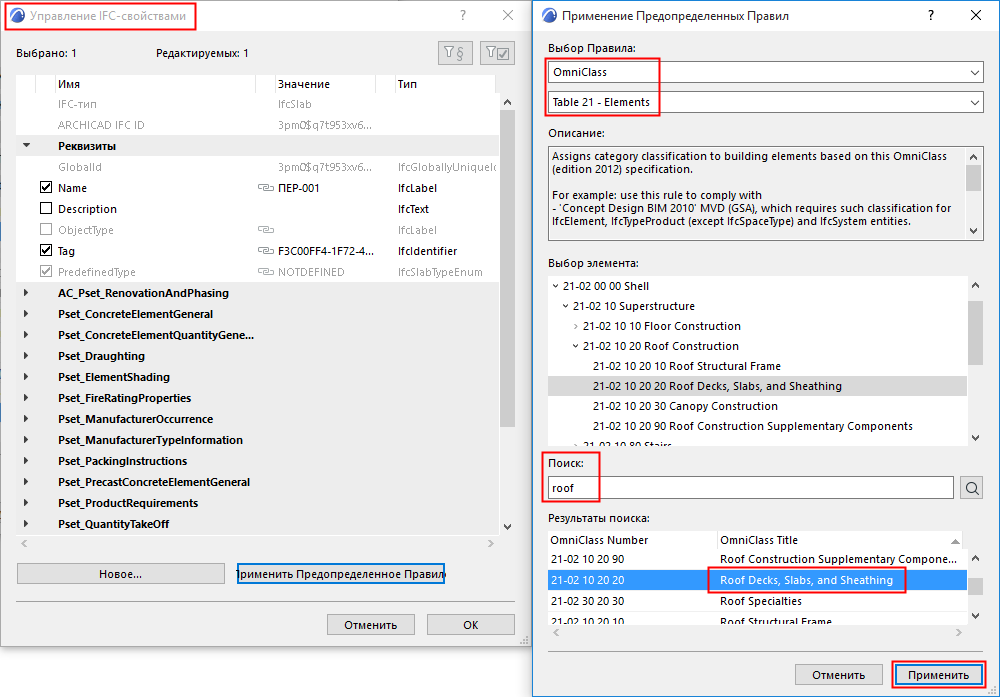Expand Pset_Draughting property set
The height and width of the screenshot is (697, 1000).
pyautogui.click(x=26, y=356)
